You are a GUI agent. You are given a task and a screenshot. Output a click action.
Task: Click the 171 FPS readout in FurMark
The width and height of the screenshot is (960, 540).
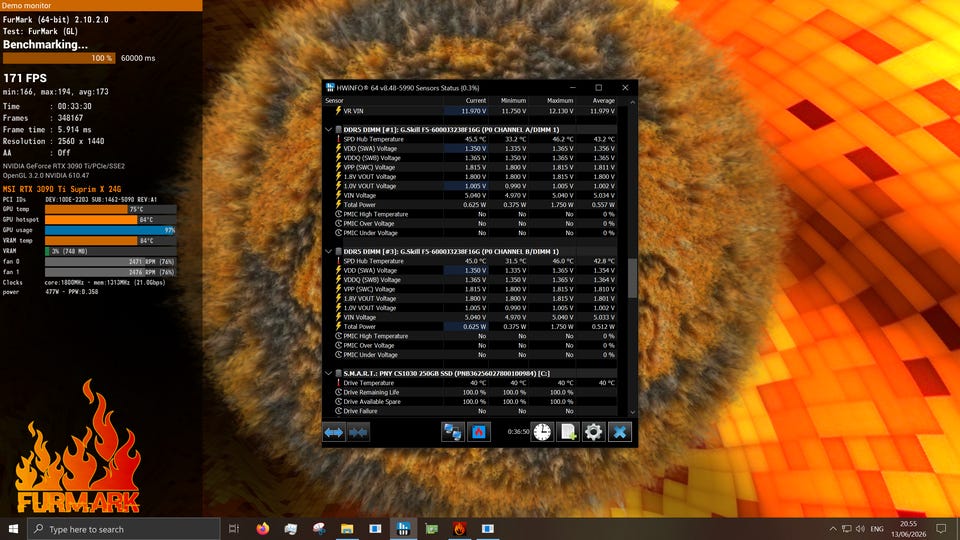coord(24,78)
